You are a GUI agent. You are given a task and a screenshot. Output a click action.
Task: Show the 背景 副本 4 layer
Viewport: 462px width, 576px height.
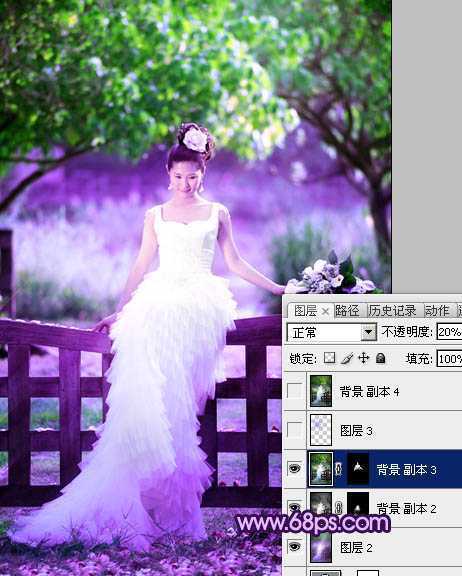coord(294,390)
